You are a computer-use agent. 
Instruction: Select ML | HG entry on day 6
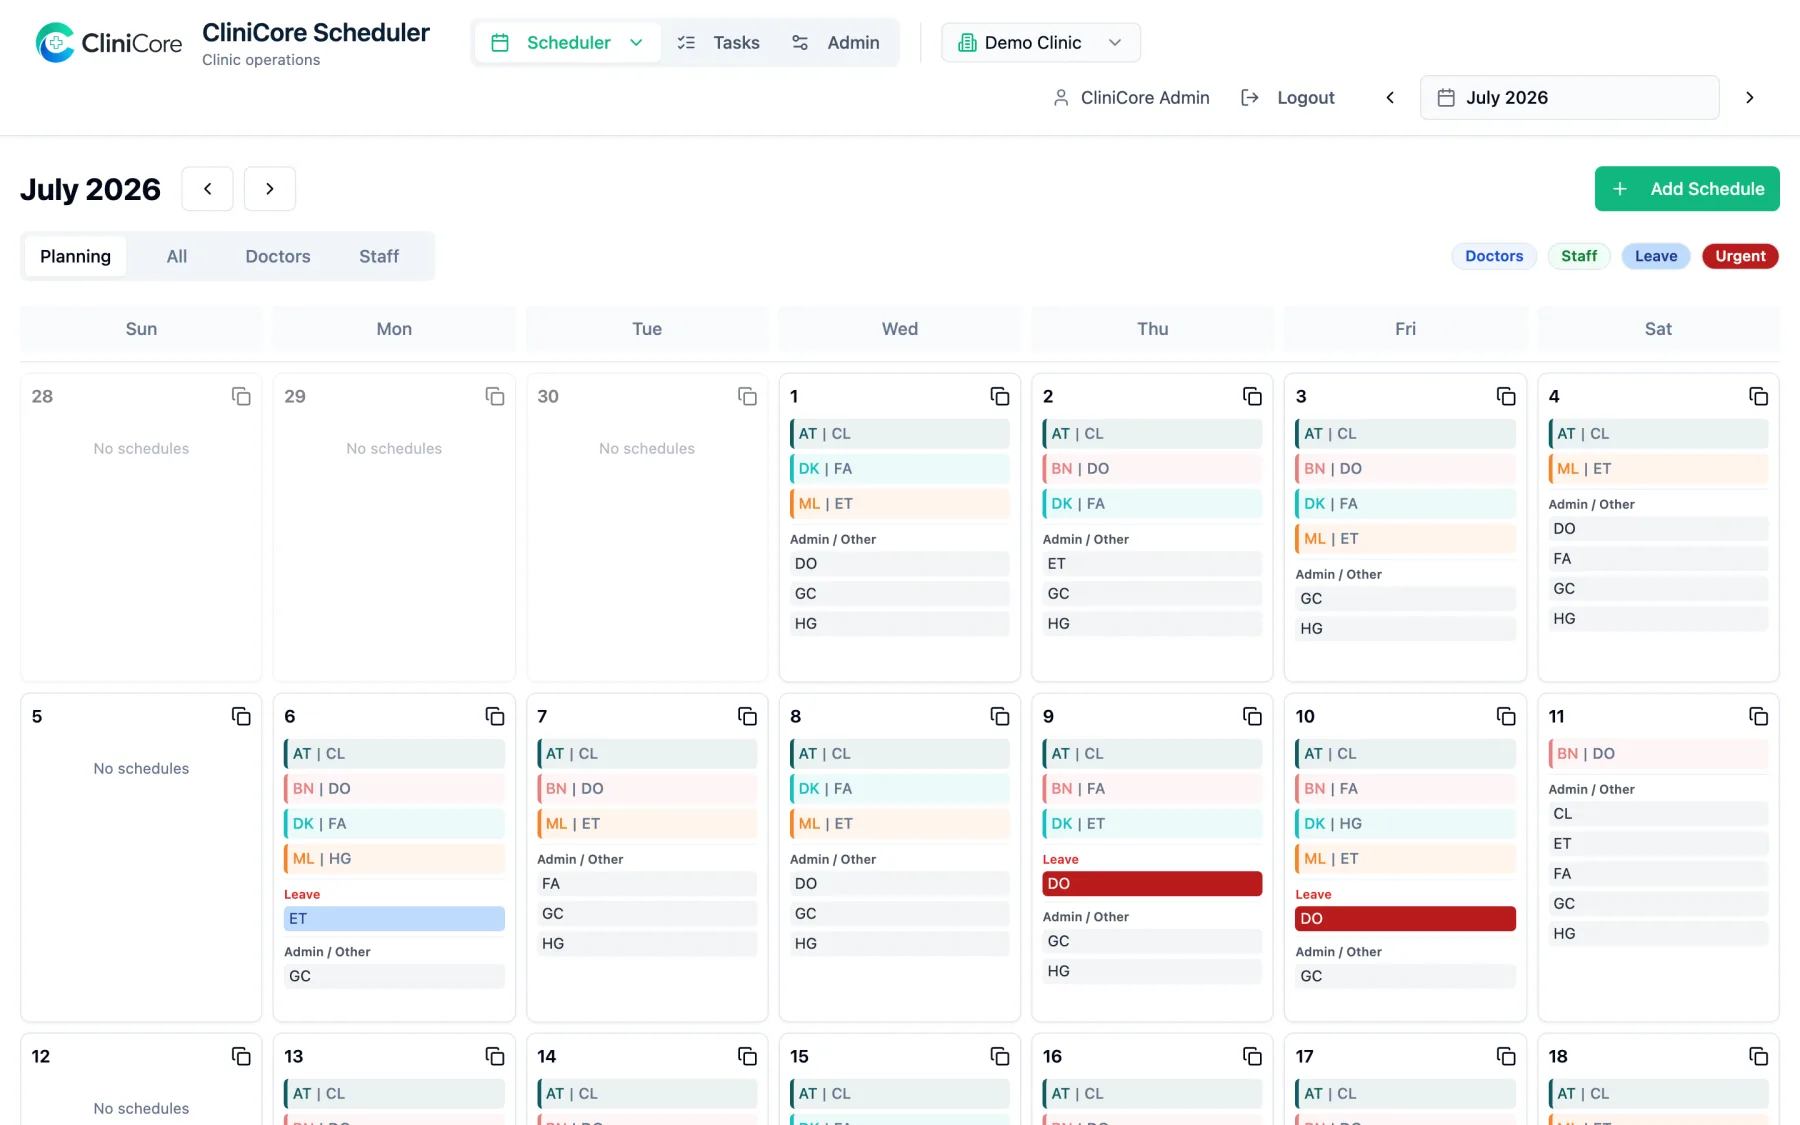click(x=394, y=859)
